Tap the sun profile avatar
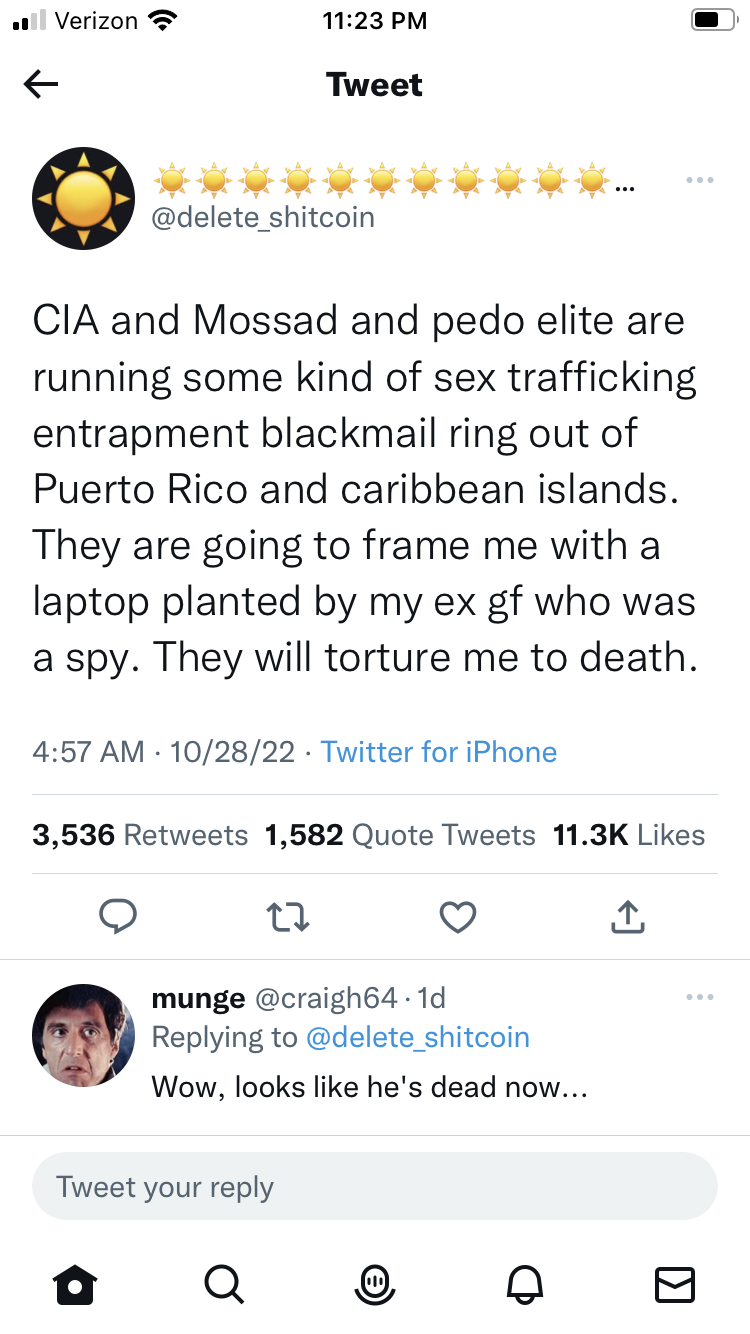The width and height of the screenshot is (750, 1334). pyautogui.click(x=83, y=198)
